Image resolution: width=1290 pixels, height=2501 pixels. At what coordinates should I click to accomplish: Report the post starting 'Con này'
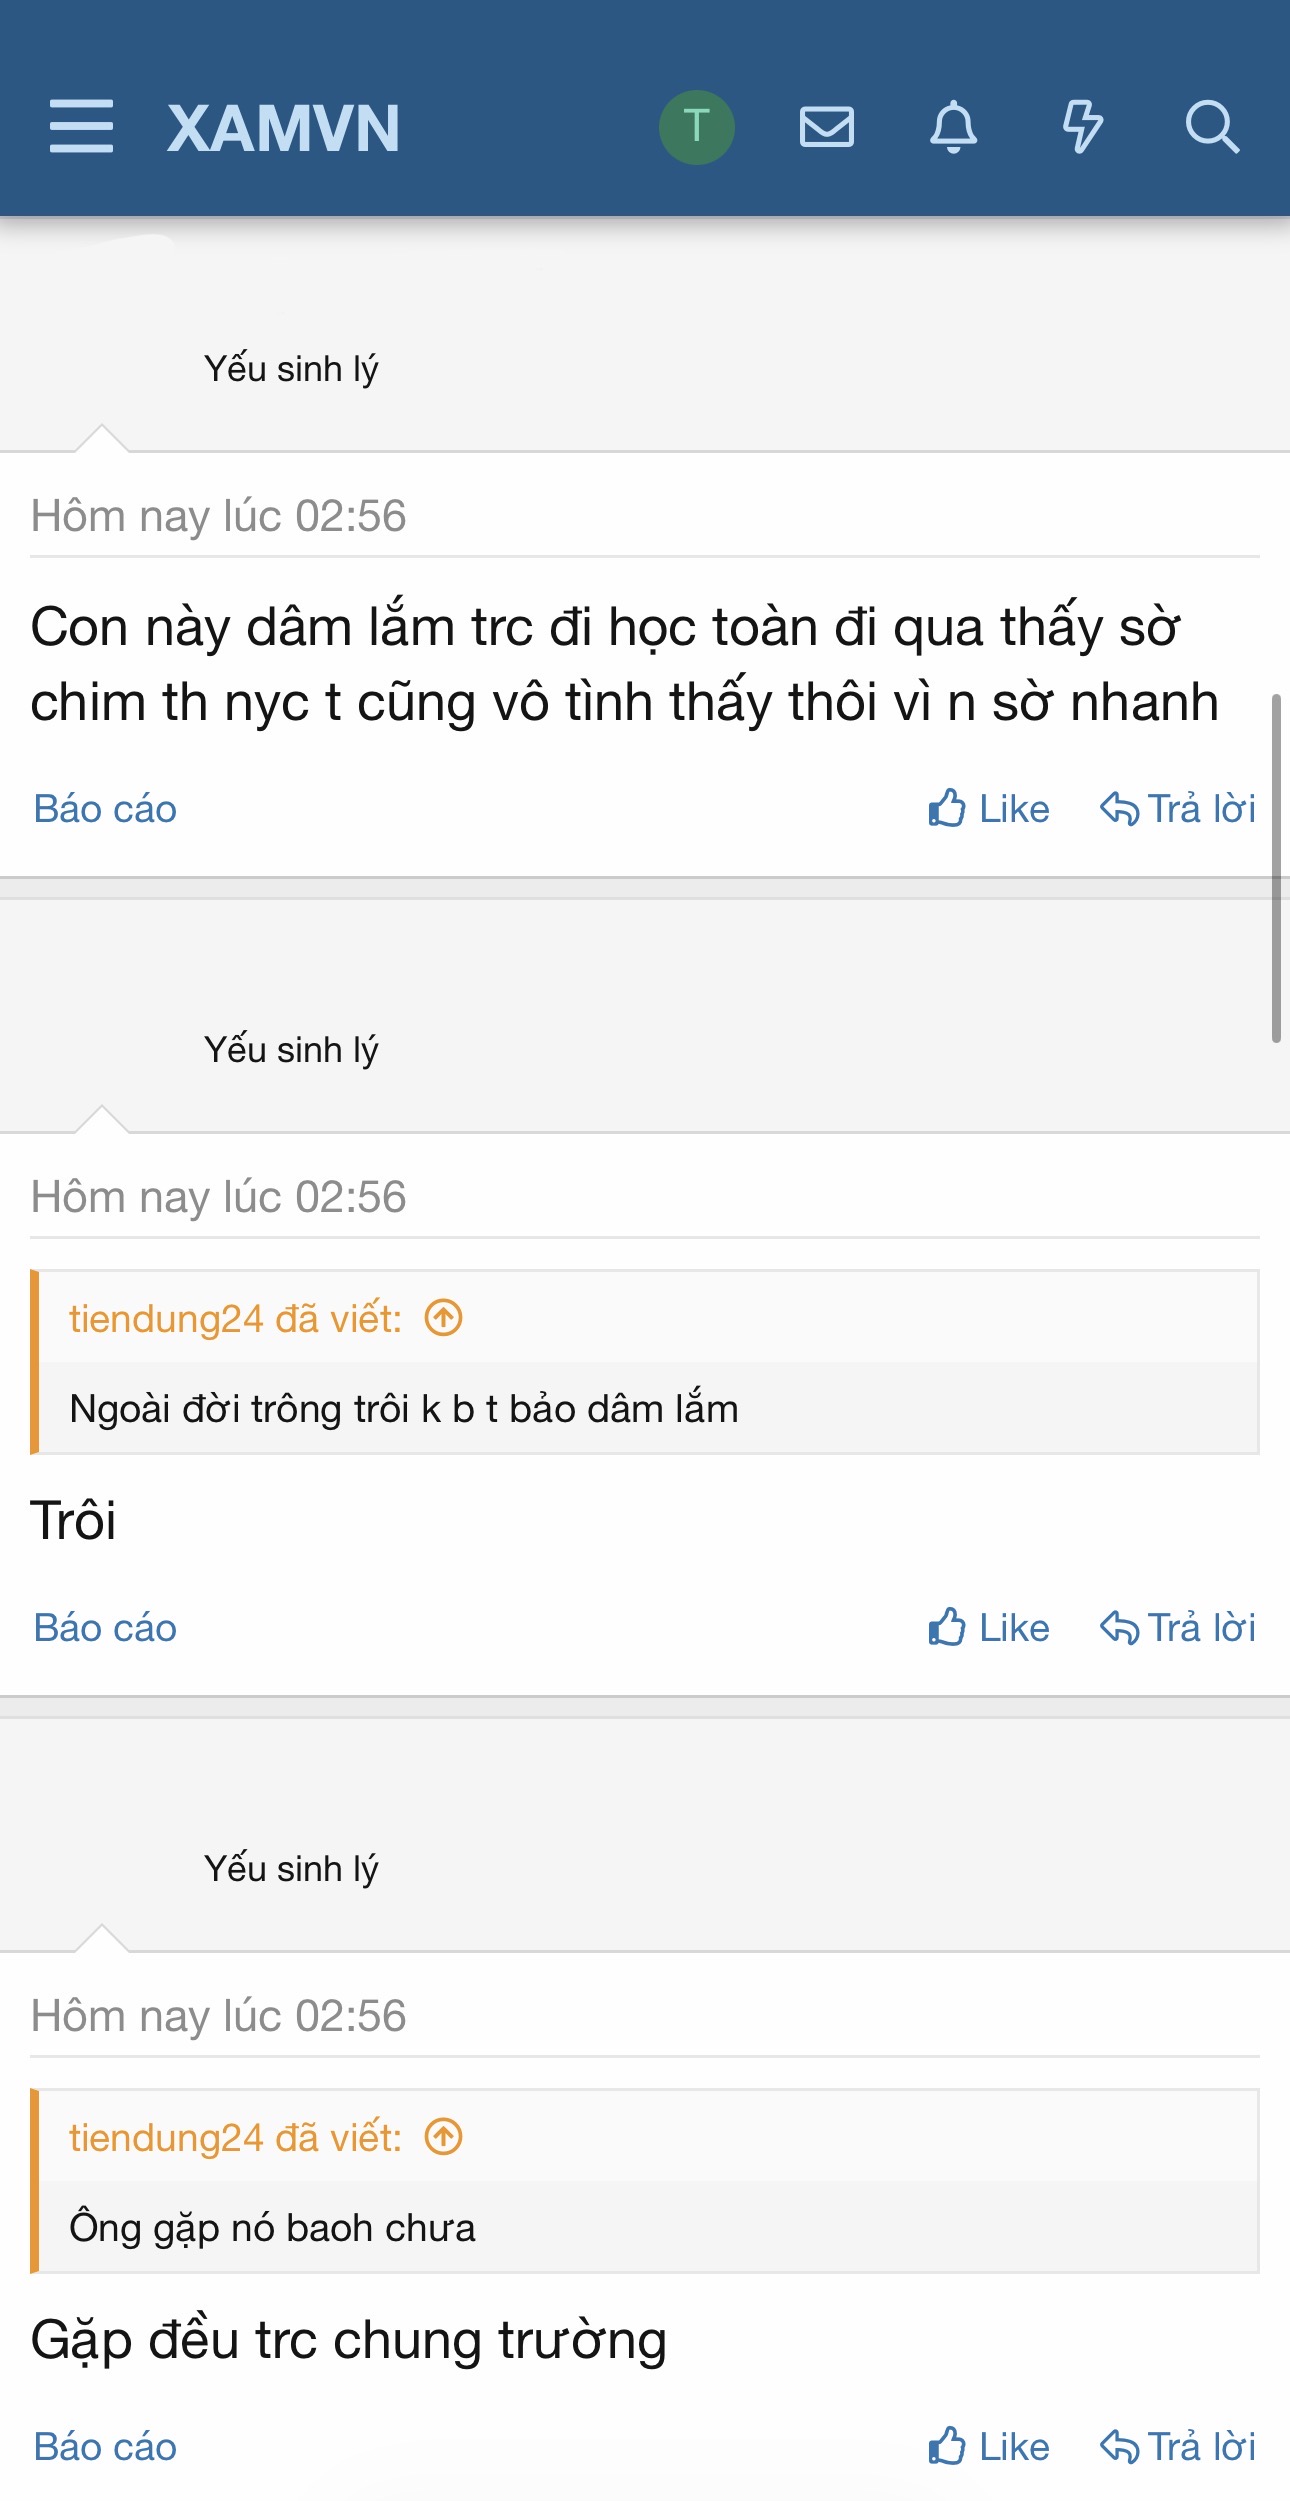pos(105,809)
